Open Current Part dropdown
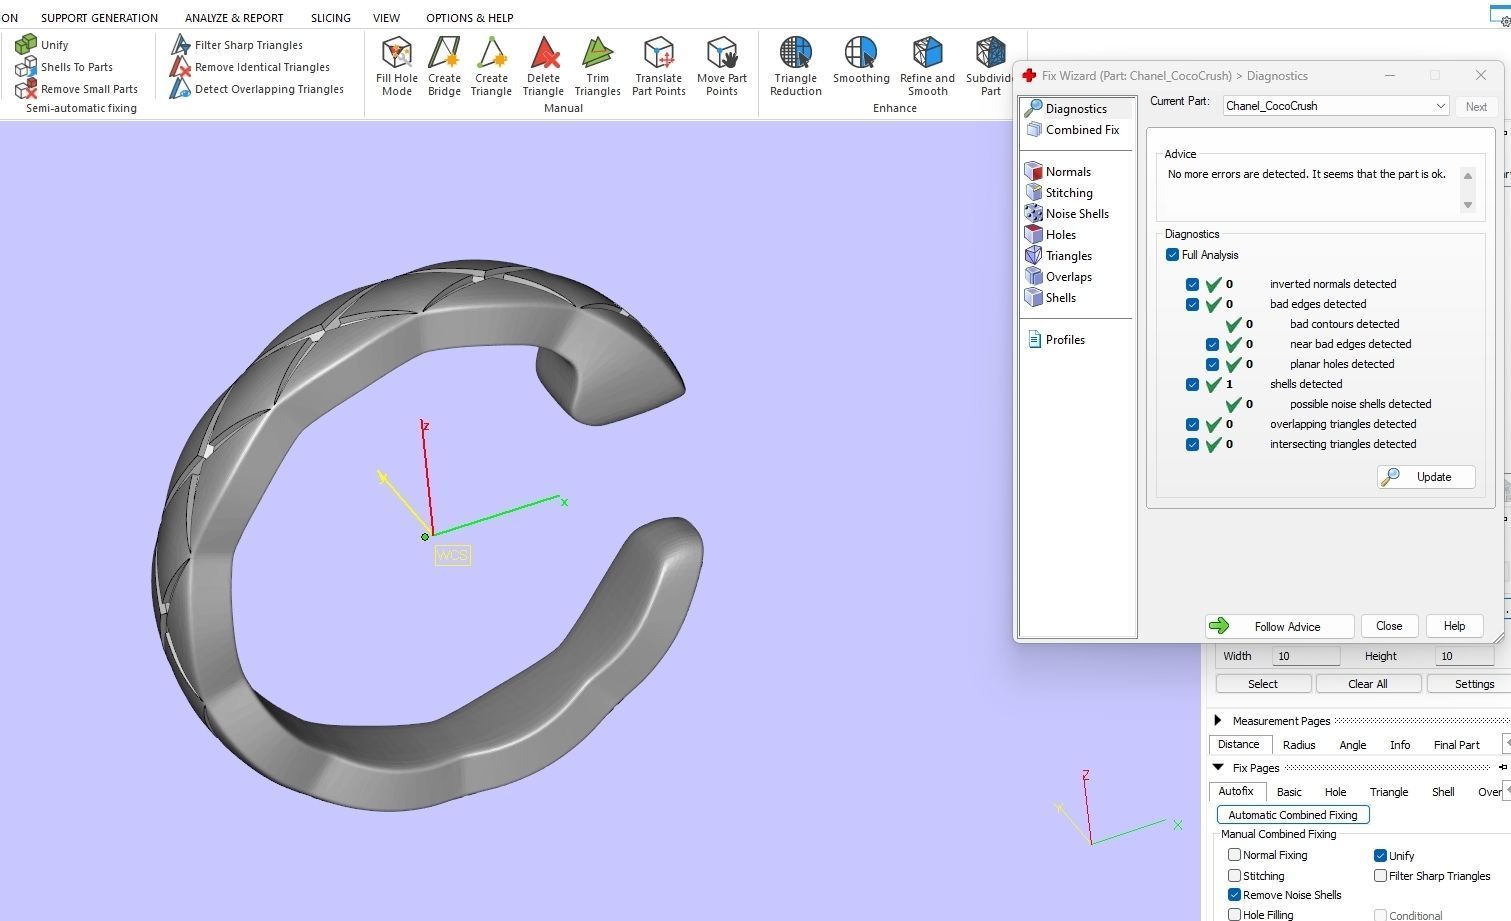Viewport: 1511px width, 921px height. point(1336,106)
